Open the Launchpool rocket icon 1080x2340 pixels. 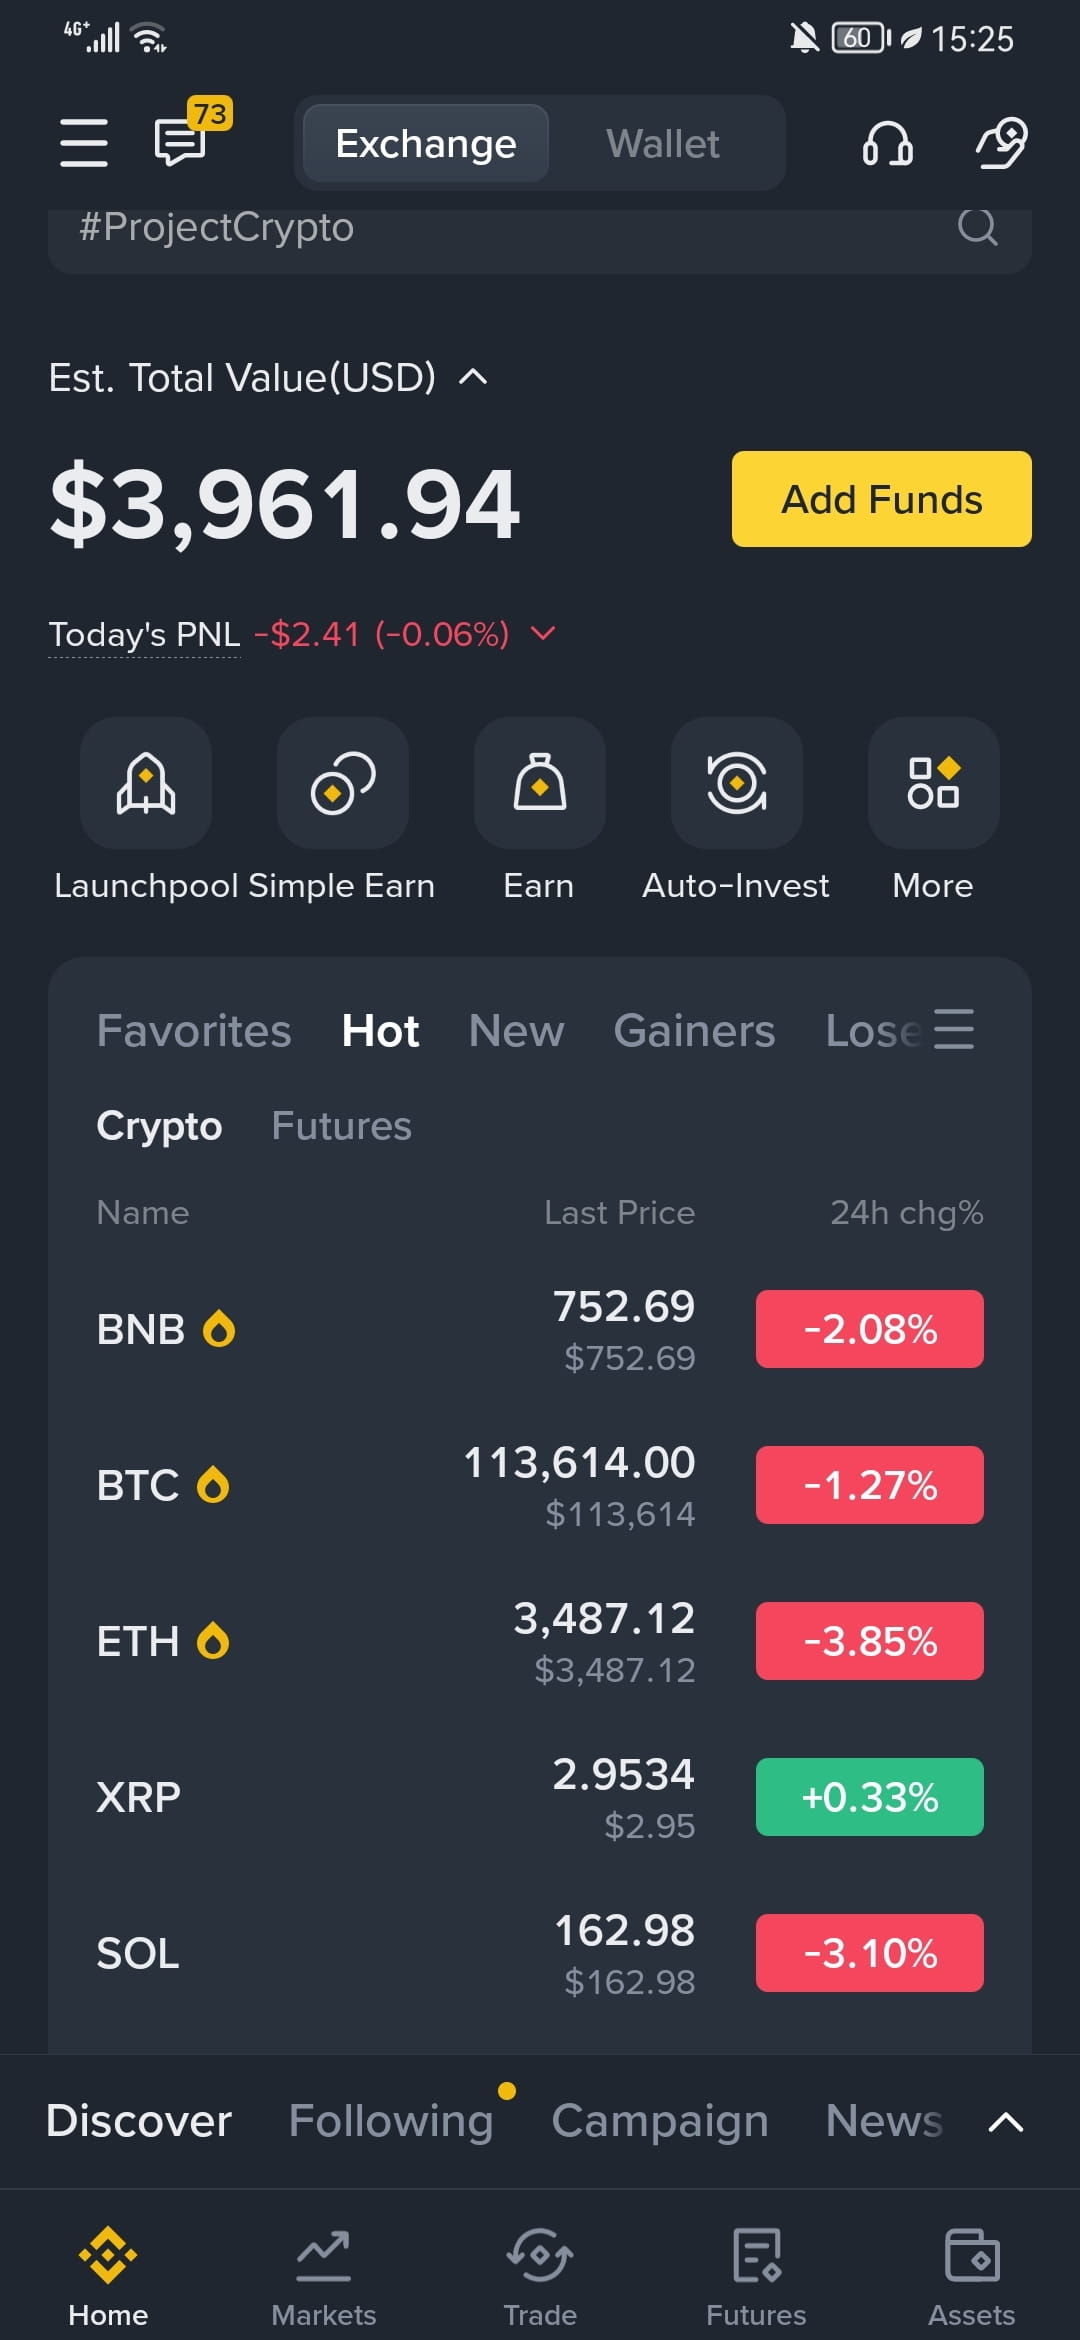click(x=146, y=782)
